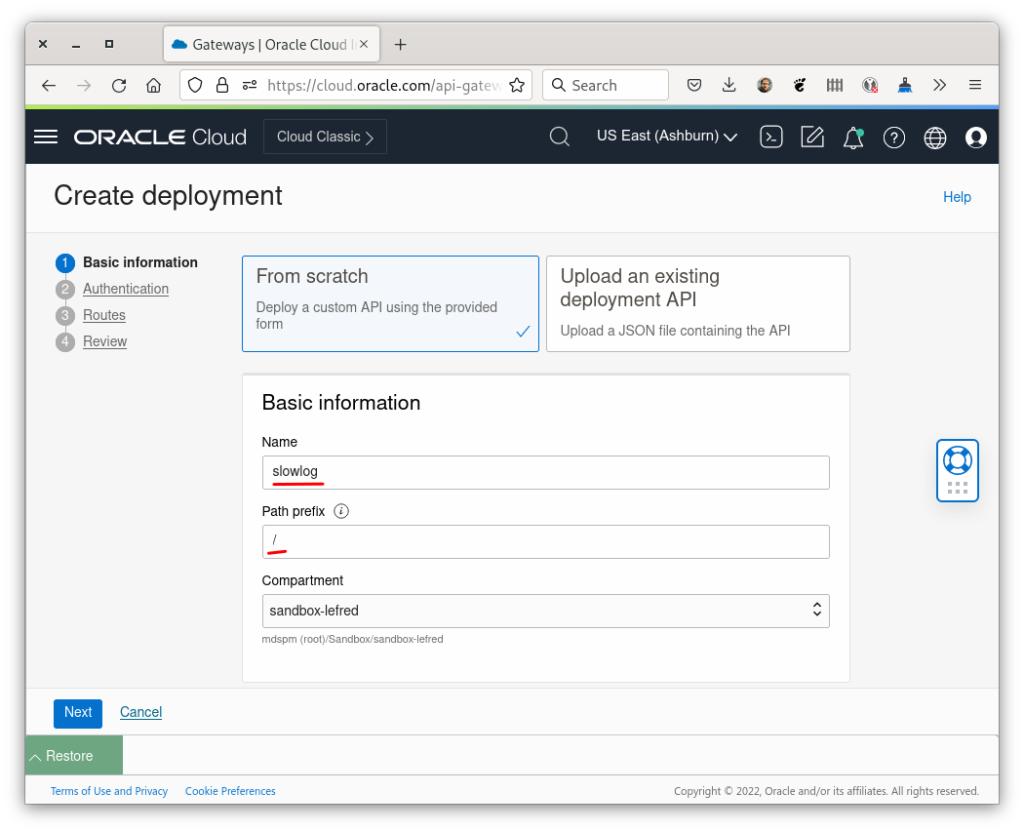
Task: Open the notifications bell
Action: [853, 137]
